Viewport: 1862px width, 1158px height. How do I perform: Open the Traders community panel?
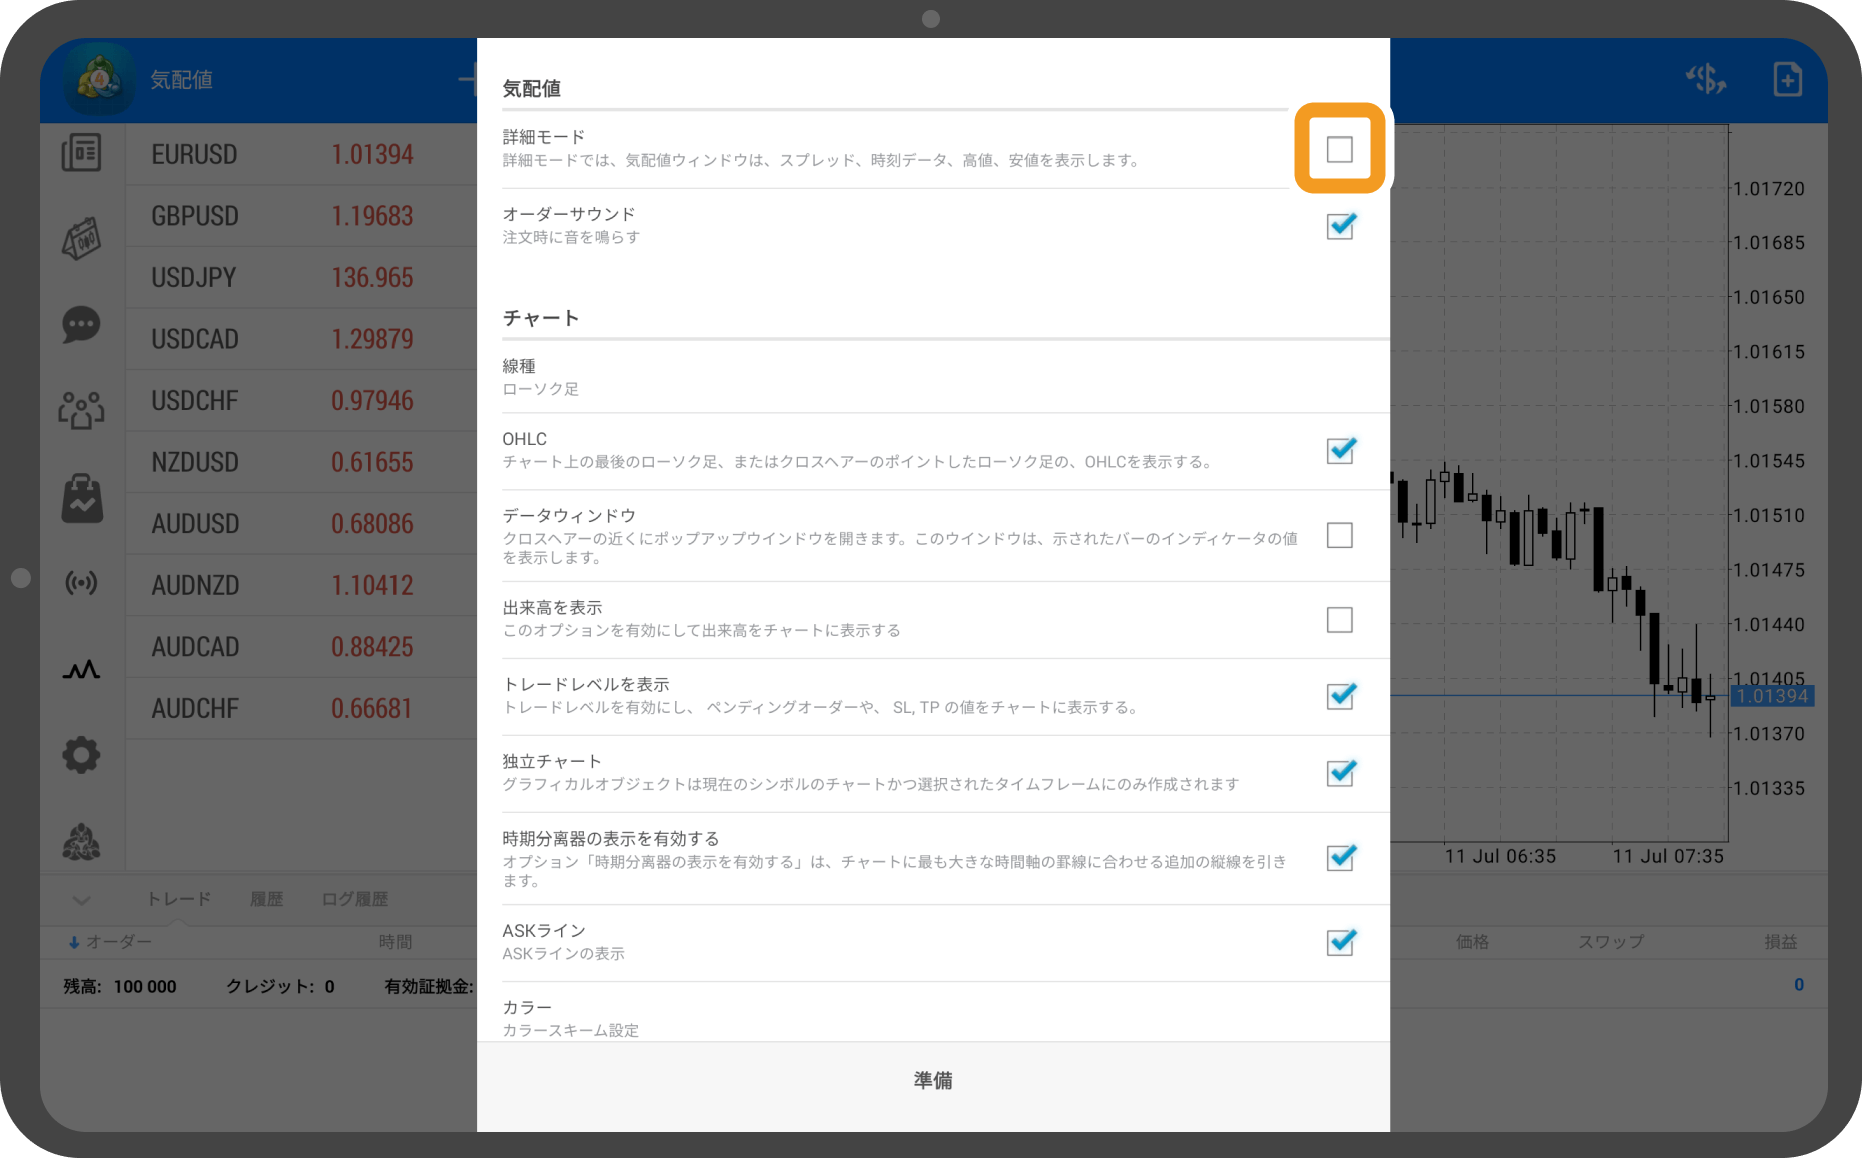81,410
